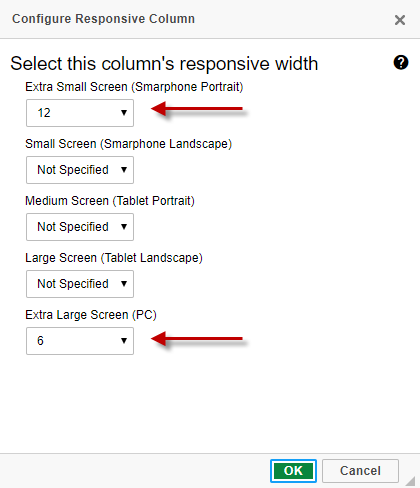
Task: Expand the Large Screen Not Specified dropdown
Action: click(x=80, y=284)
